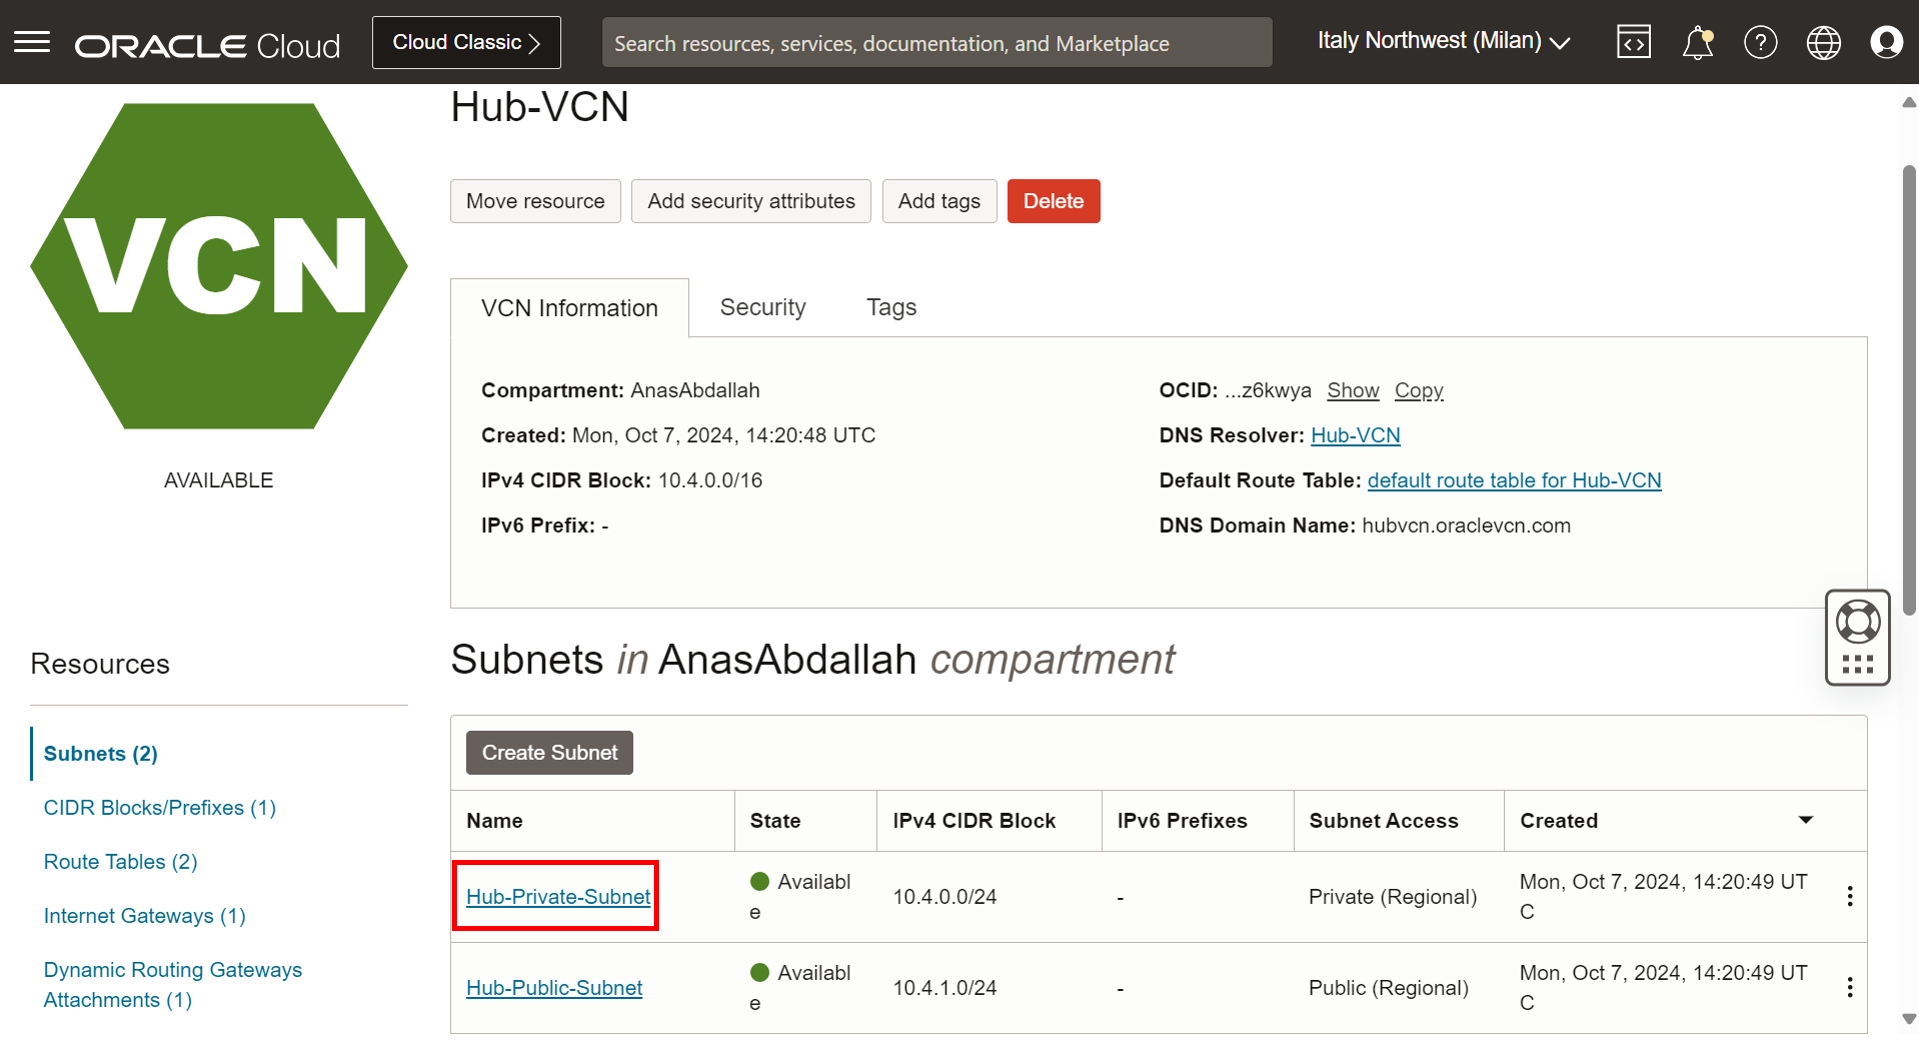1919x1043 pixels.
Task: Open Dynamic Routing Gateways Attachments (1)
Action: coord(173,984)
